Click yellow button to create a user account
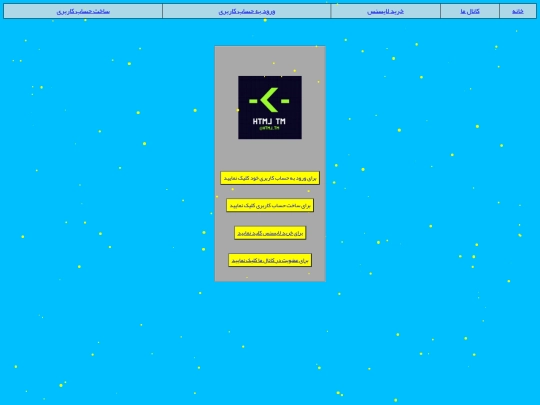540x405 pixels. pos(270,206)
